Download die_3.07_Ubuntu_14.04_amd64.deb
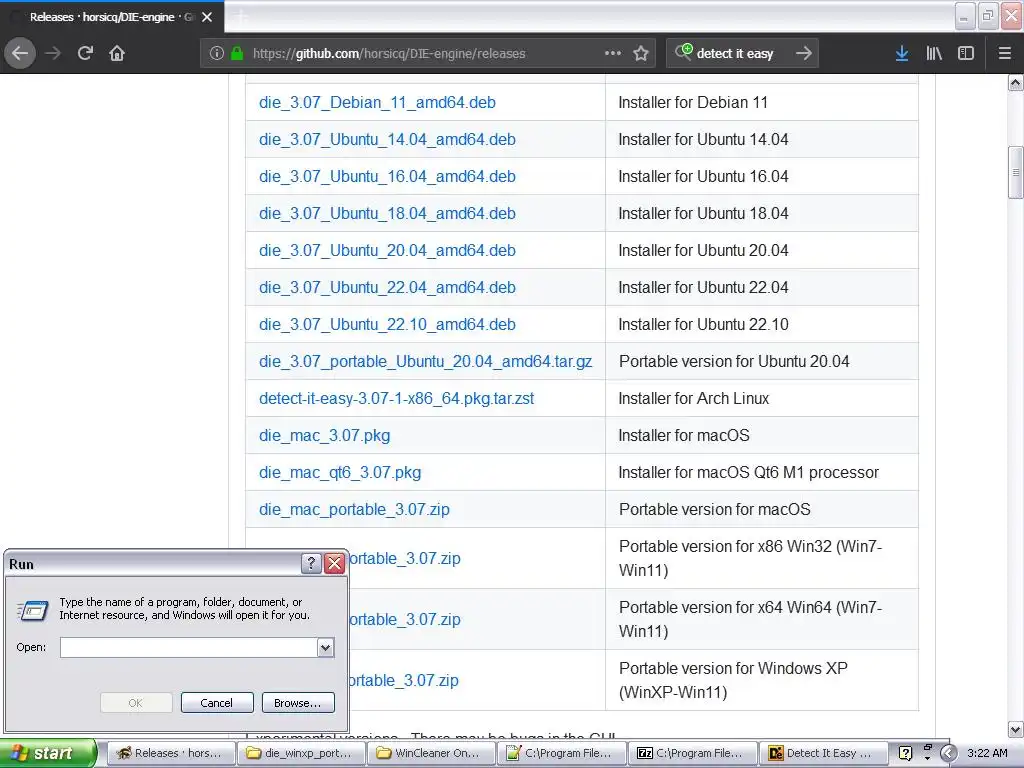1024x768 pixels. click(387, 139)
